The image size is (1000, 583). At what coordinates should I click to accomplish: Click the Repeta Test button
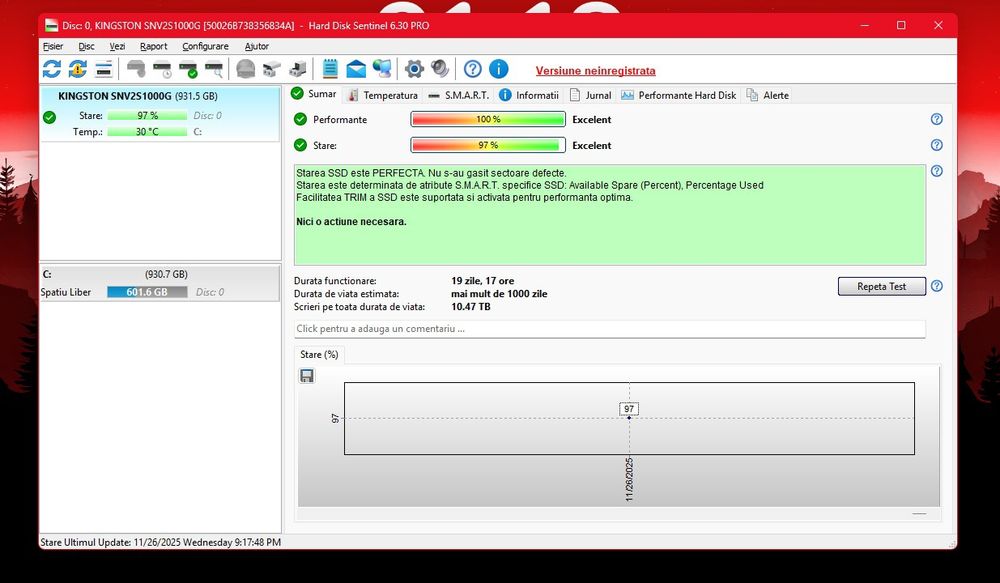coord(881,286)
